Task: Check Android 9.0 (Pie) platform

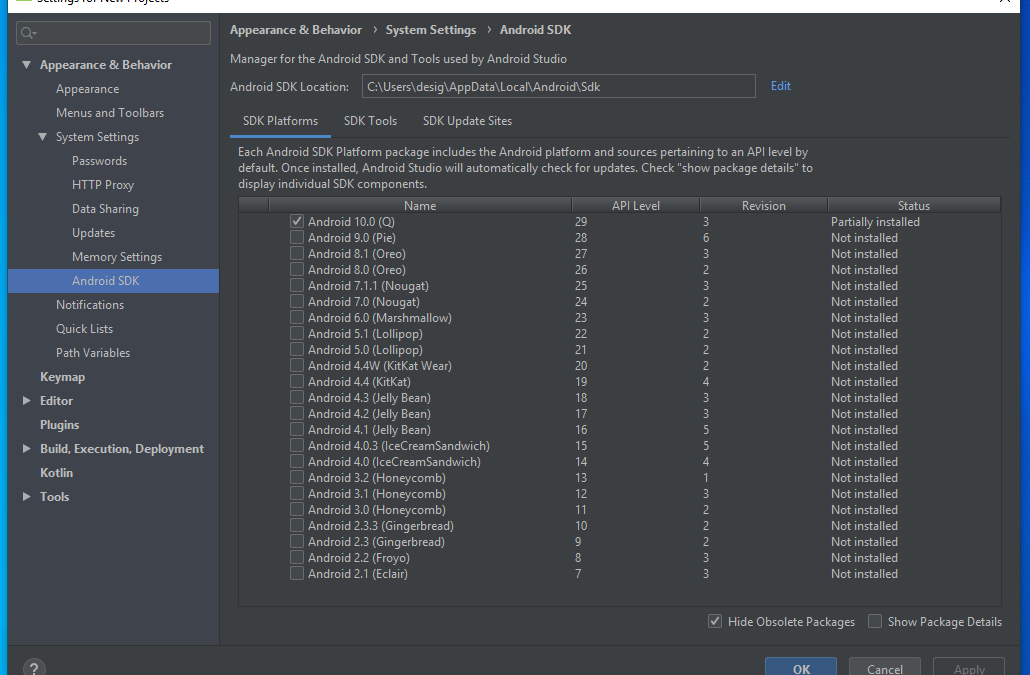Action: 297,237
